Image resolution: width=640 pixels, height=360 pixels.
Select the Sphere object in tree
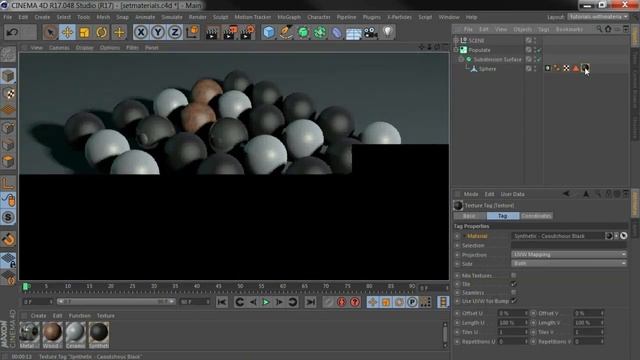[487, 69]
